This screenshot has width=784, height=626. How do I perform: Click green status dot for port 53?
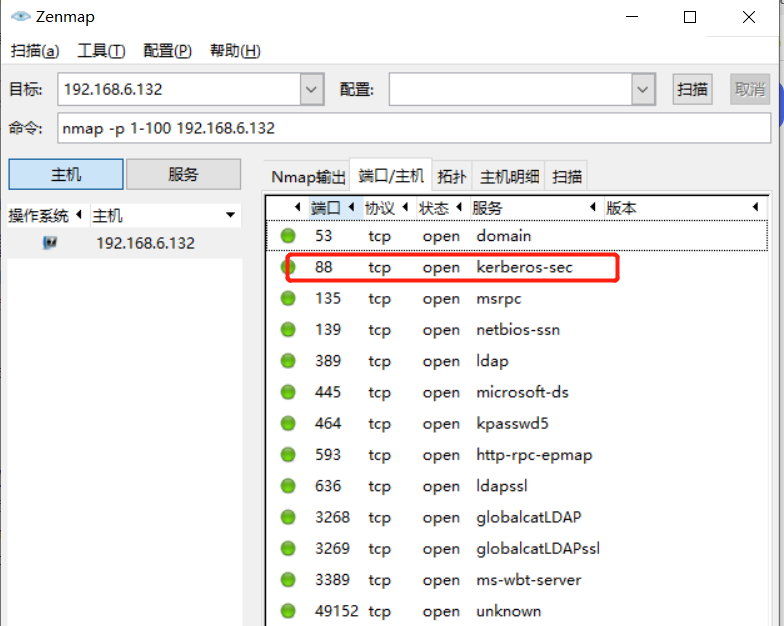tap(288, 236)
